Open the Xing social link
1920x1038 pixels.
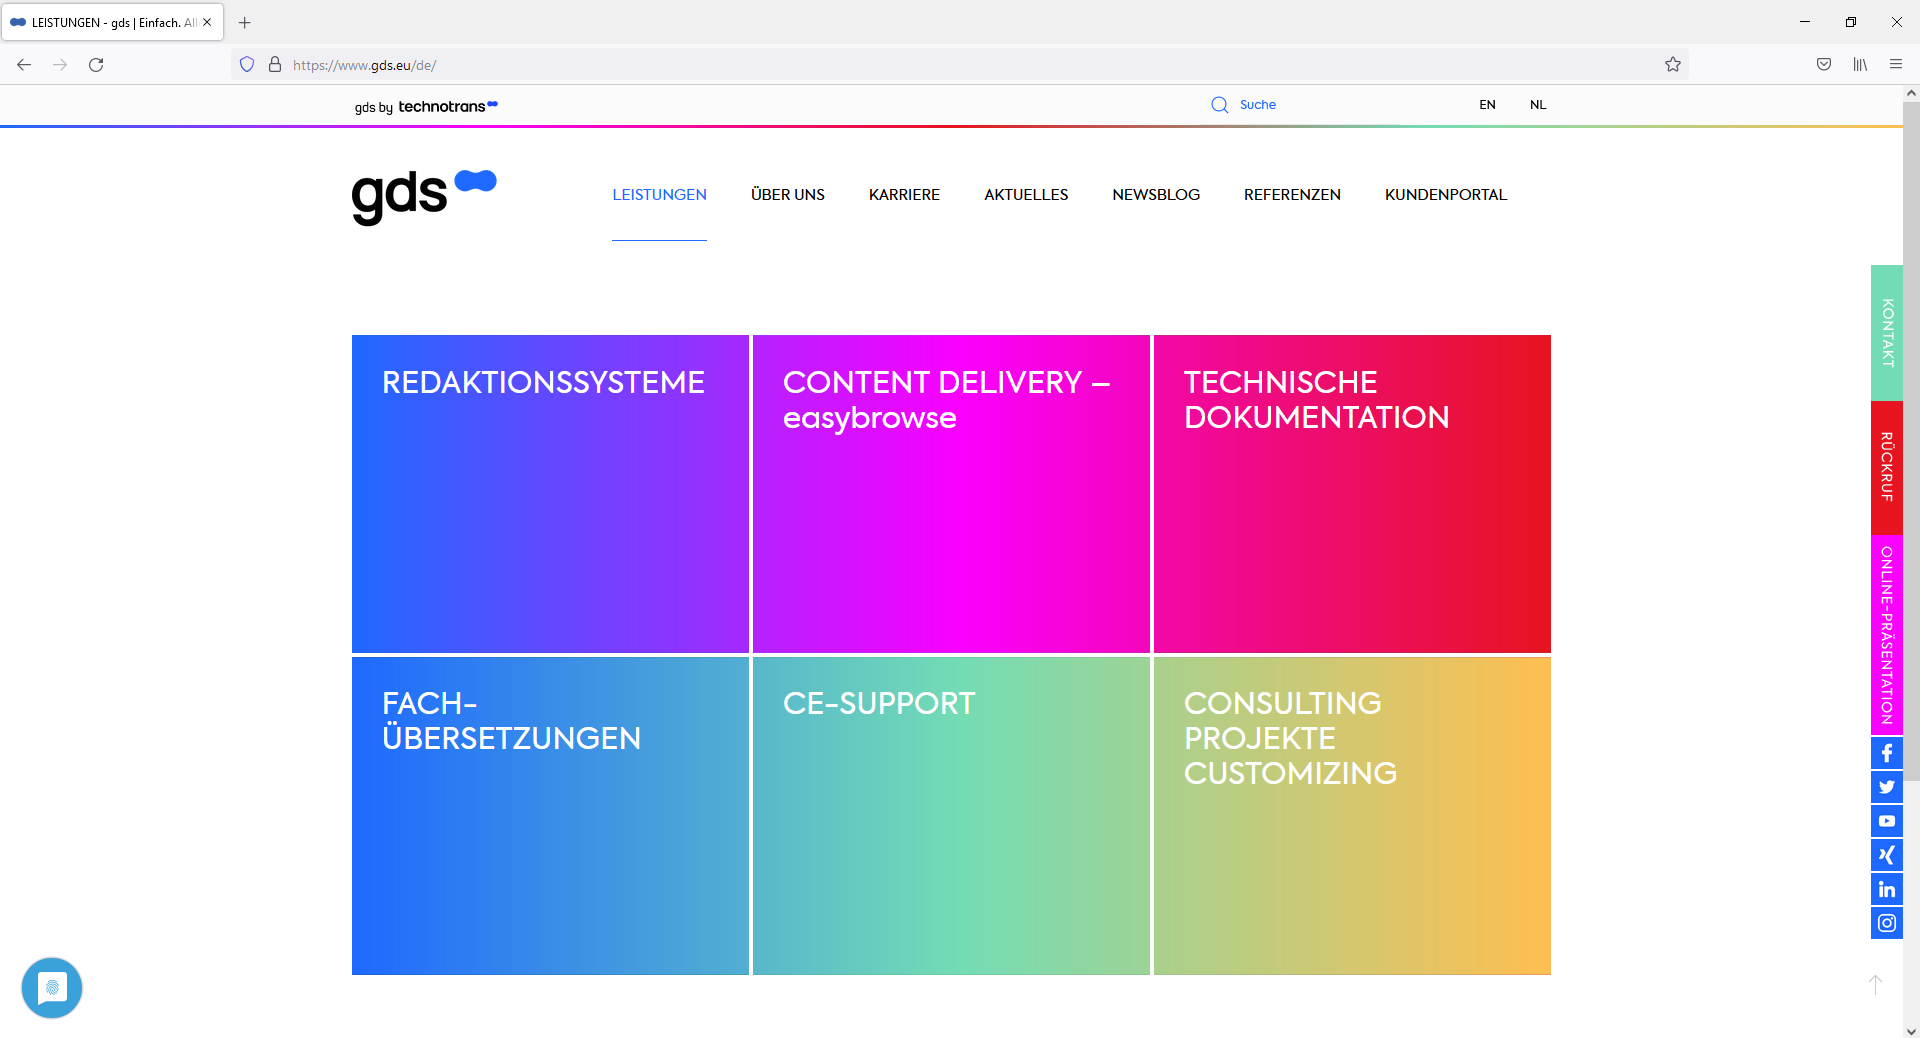(x=1887, y=855)
